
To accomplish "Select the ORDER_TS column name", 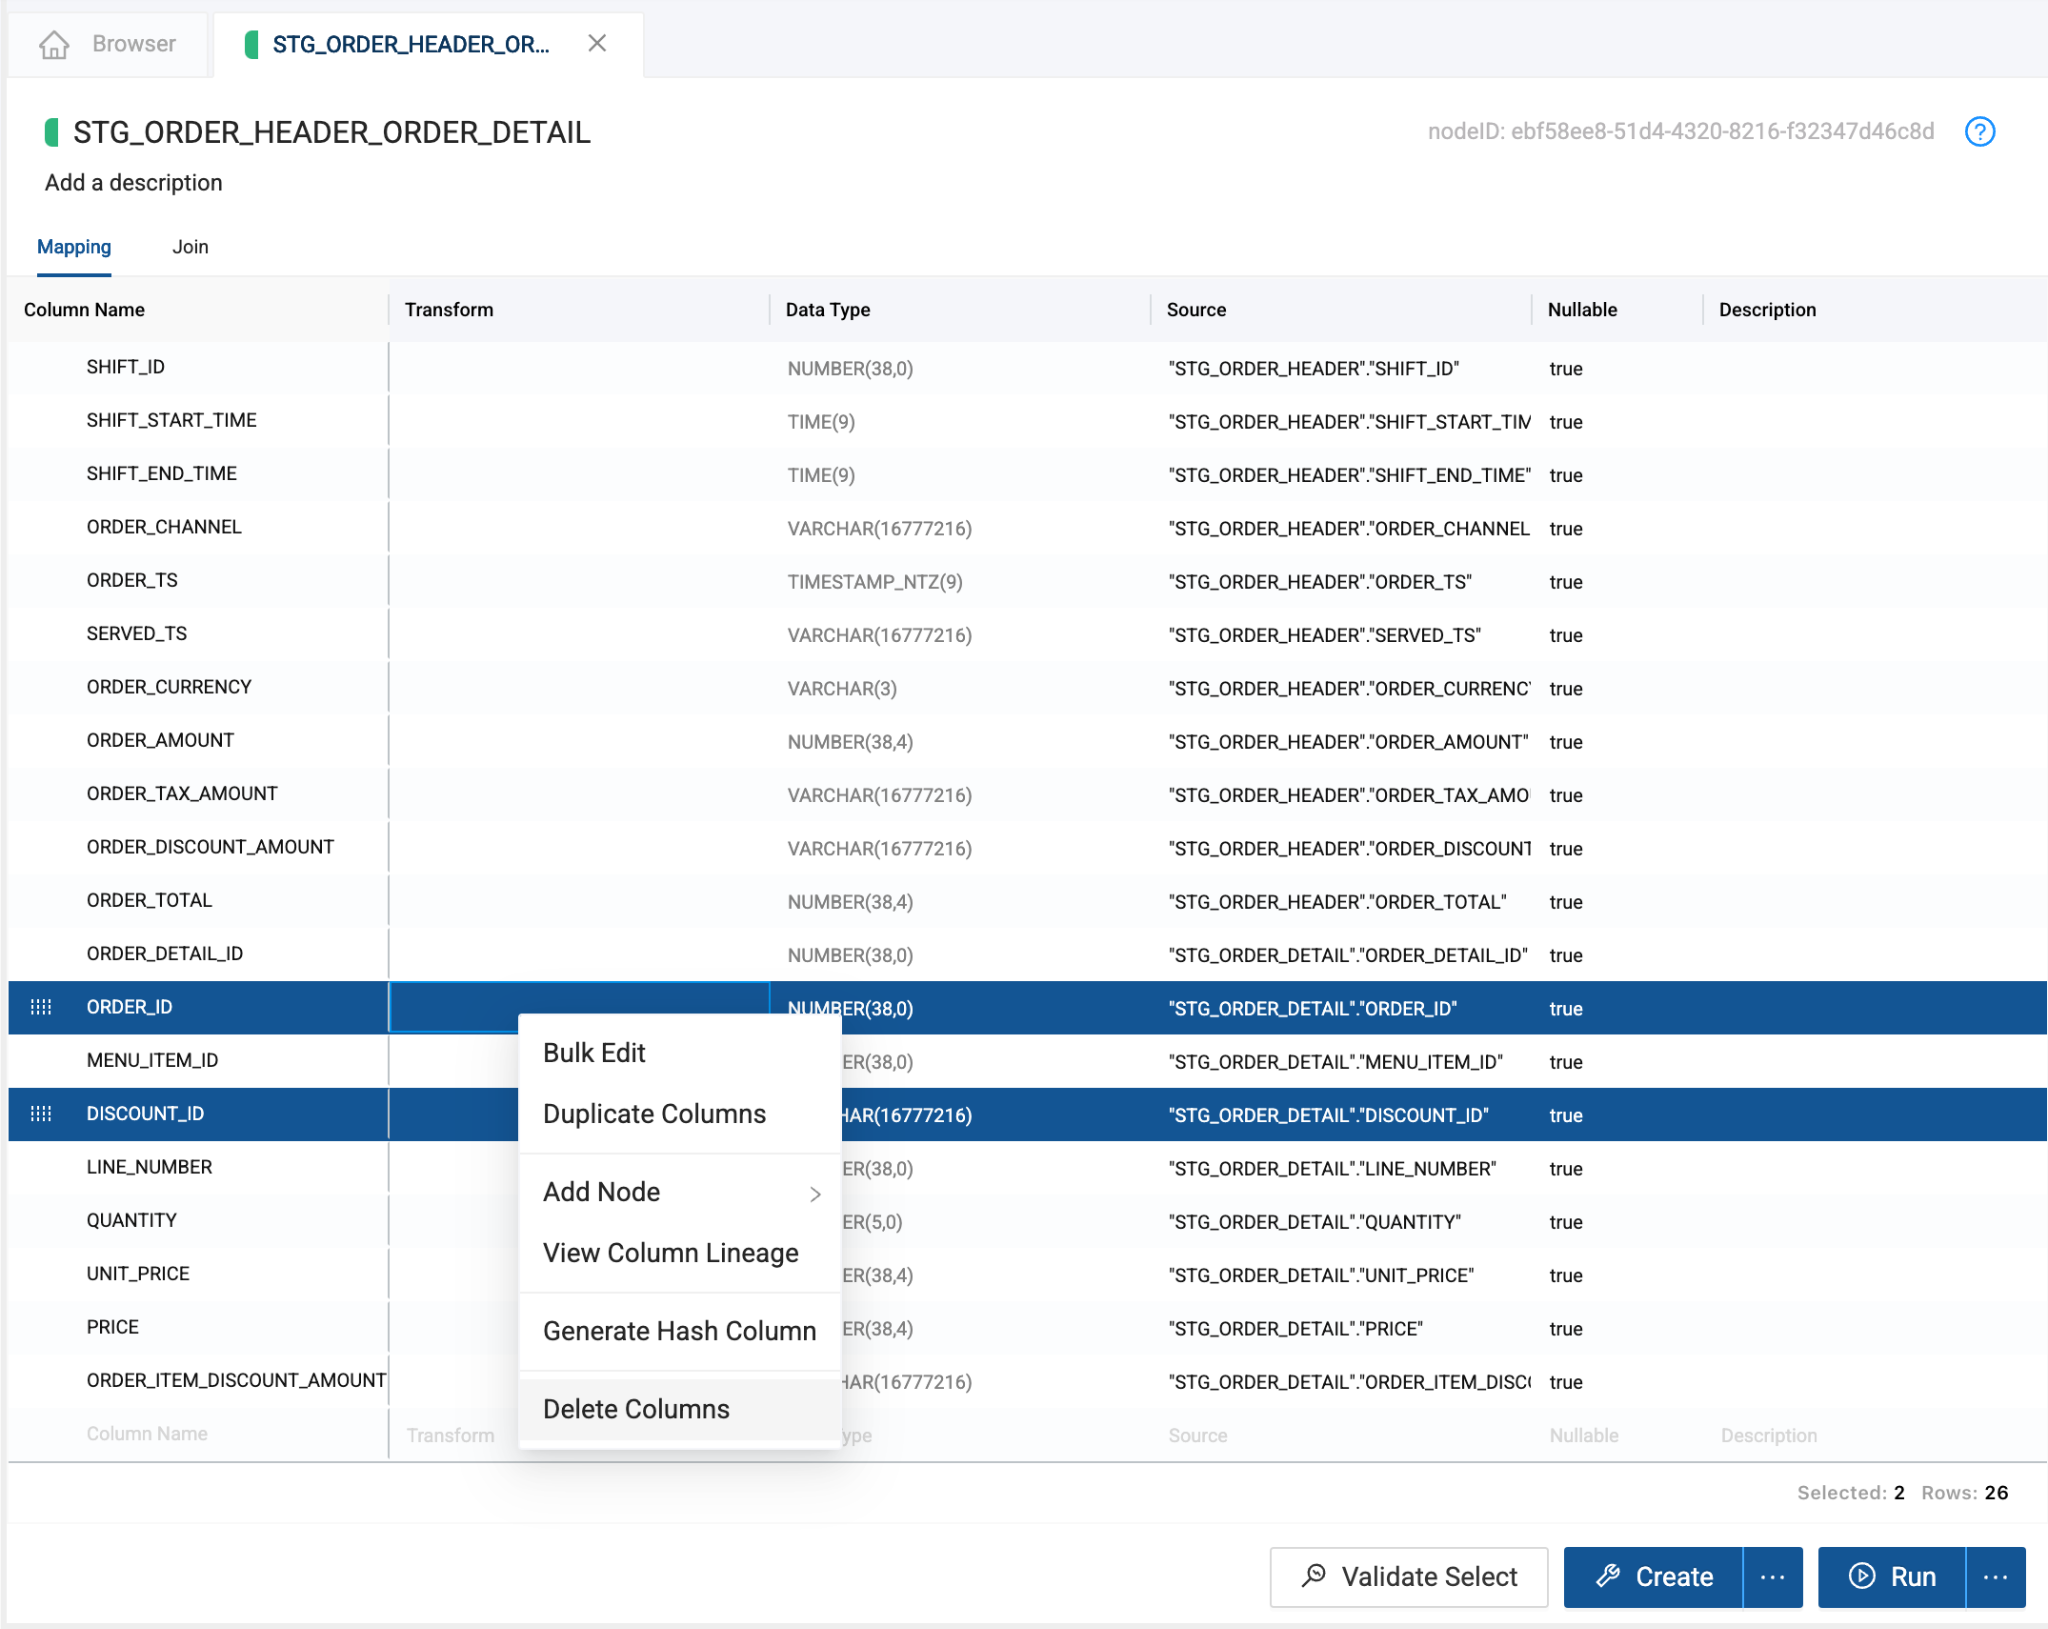I will click(x=132, y=580).
